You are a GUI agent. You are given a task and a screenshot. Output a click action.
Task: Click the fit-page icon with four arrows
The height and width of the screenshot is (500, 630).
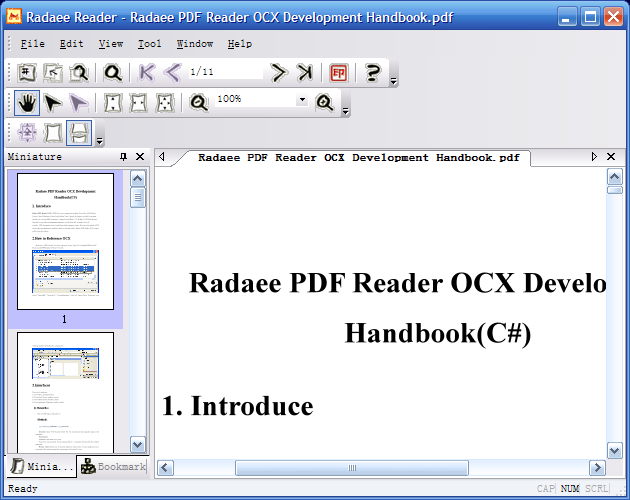pyautogui.click(x=165, y=103)
